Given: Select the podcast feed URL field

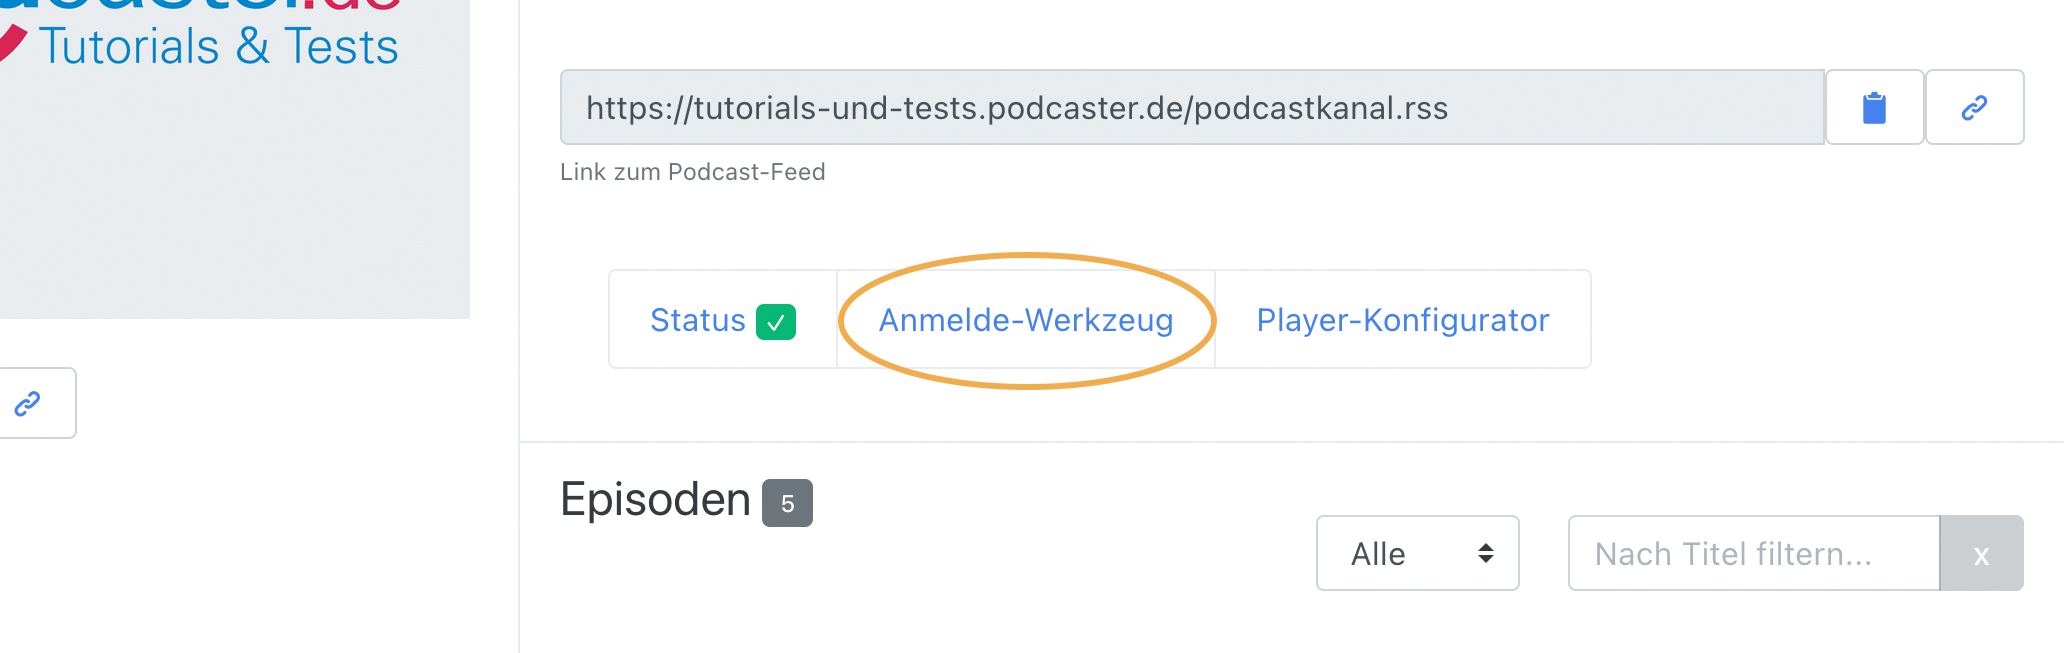Looking at the screenshot, I should pyautogui.click(x=1192, y=107).
